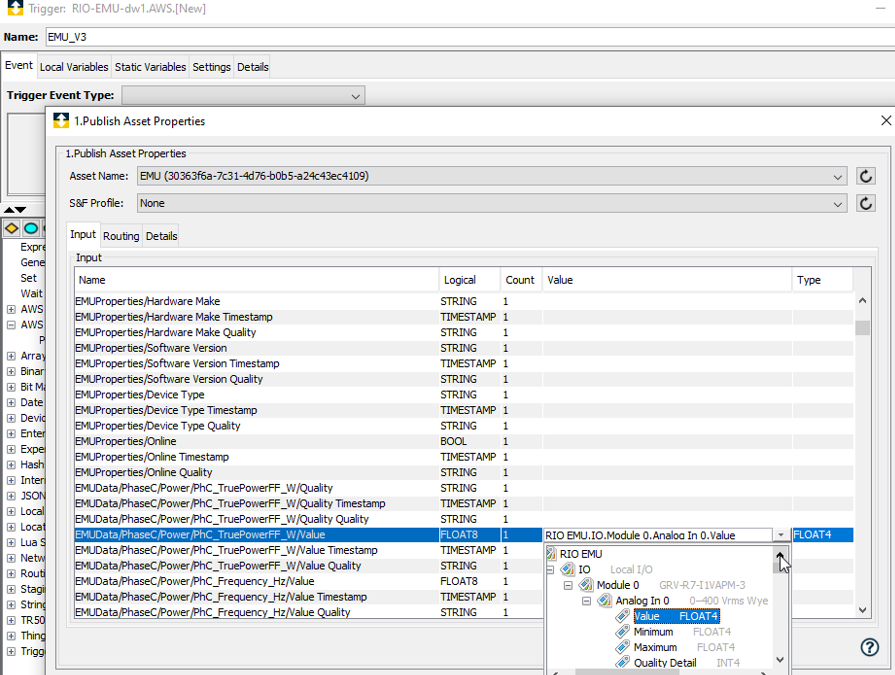Click the Count column header
The image size is (895, 675).
(x=521, y=280)
